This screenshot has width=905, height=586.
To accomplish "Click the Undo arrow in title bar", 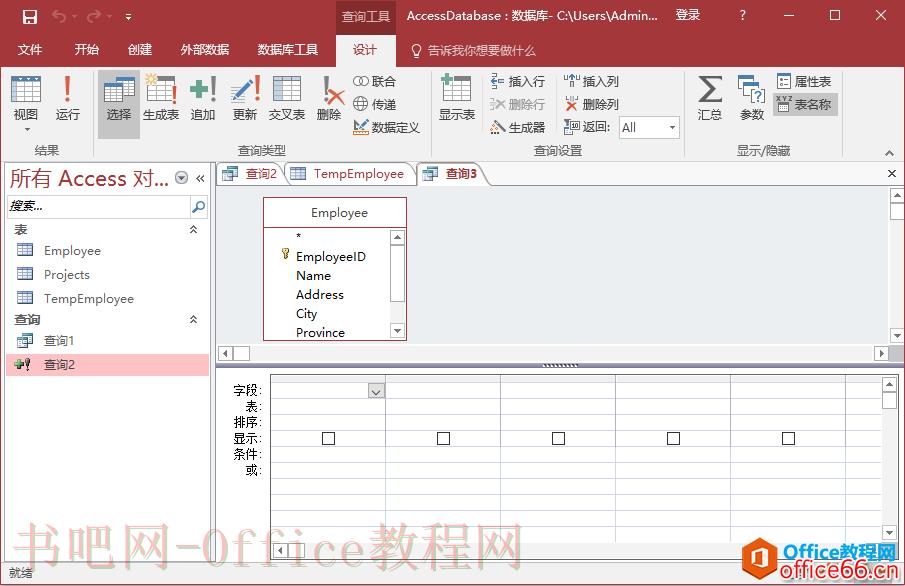I will [59, 16].
